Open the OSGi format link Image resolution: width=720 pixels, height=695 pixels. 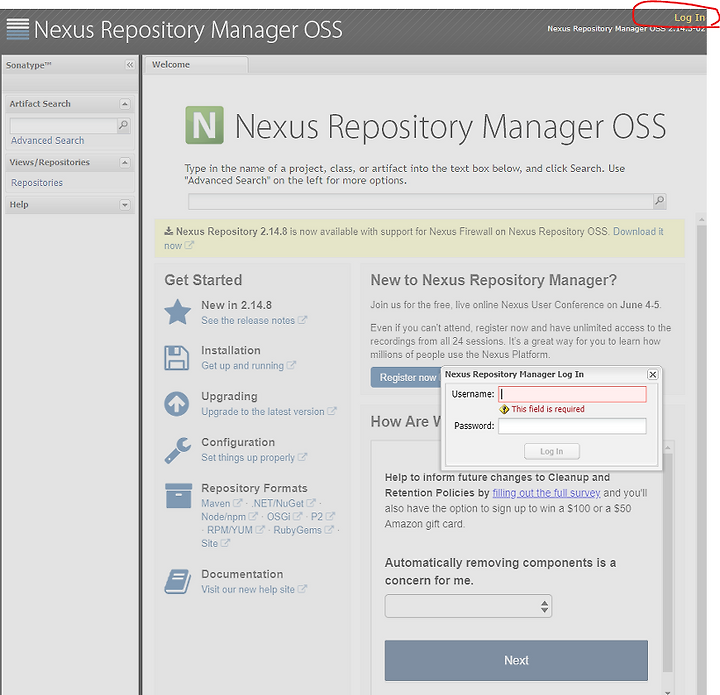(x=279, y=517)
